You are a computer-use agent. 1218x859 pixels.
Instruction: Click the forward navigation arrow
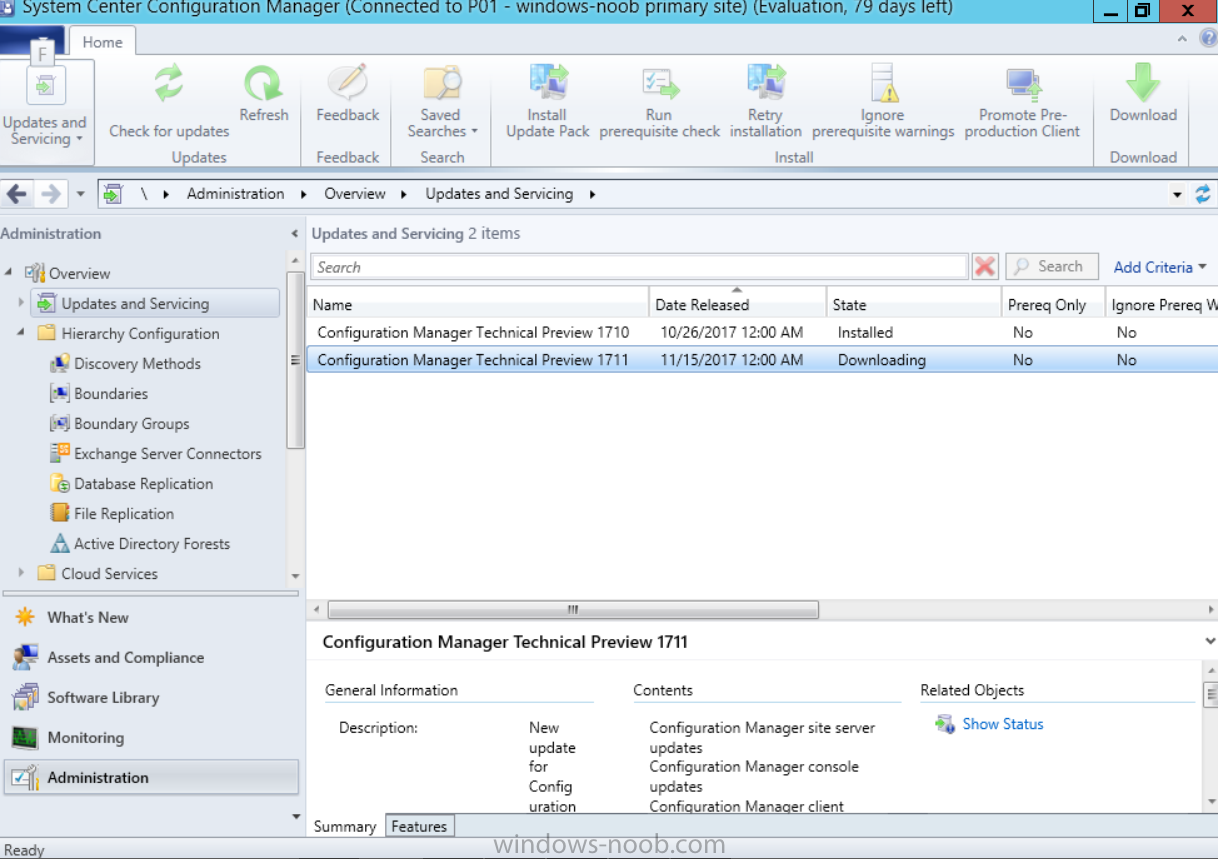[x=51, y=194]
